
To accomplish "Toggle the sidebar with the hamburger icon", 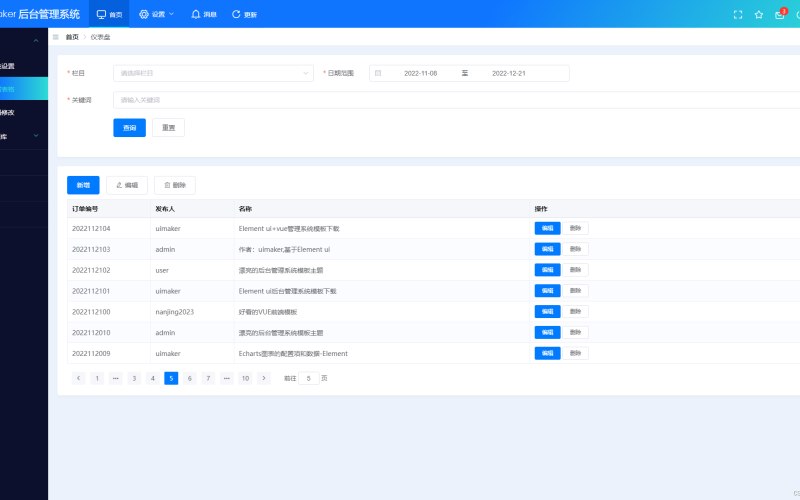I will click(56, 37).
